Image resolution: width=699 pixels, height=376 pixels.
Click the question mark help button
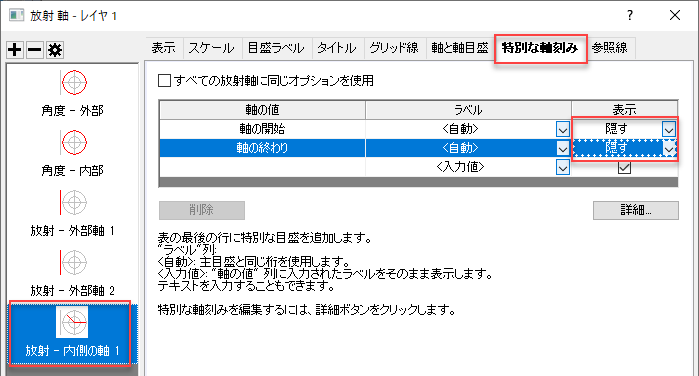tap(629, 15)
